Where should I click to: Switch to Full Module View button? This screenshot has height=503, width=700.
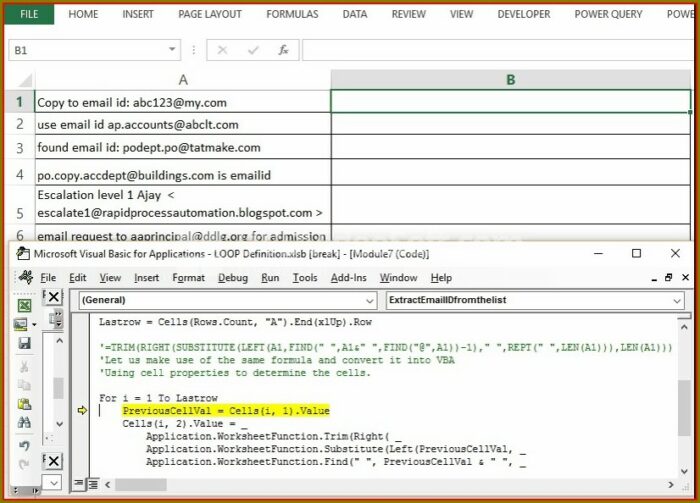(x=93, y=483)
